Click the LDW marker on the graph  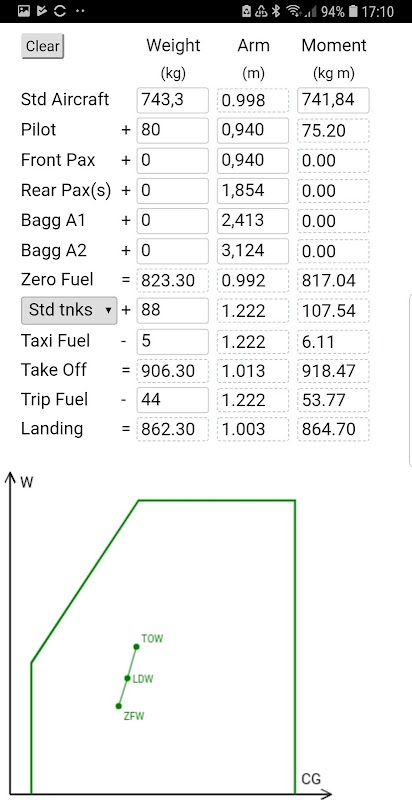127,678
